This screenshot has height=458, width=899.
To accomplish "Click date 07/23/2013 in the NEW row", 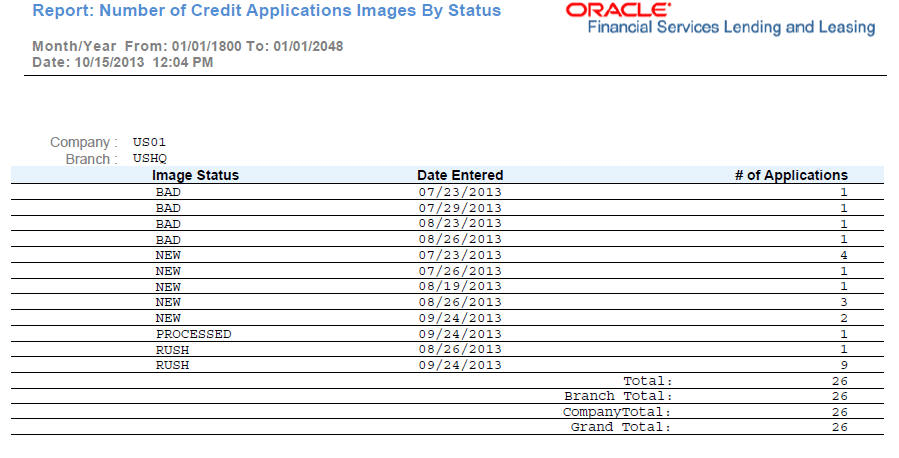I will click(x=460, y=255).
